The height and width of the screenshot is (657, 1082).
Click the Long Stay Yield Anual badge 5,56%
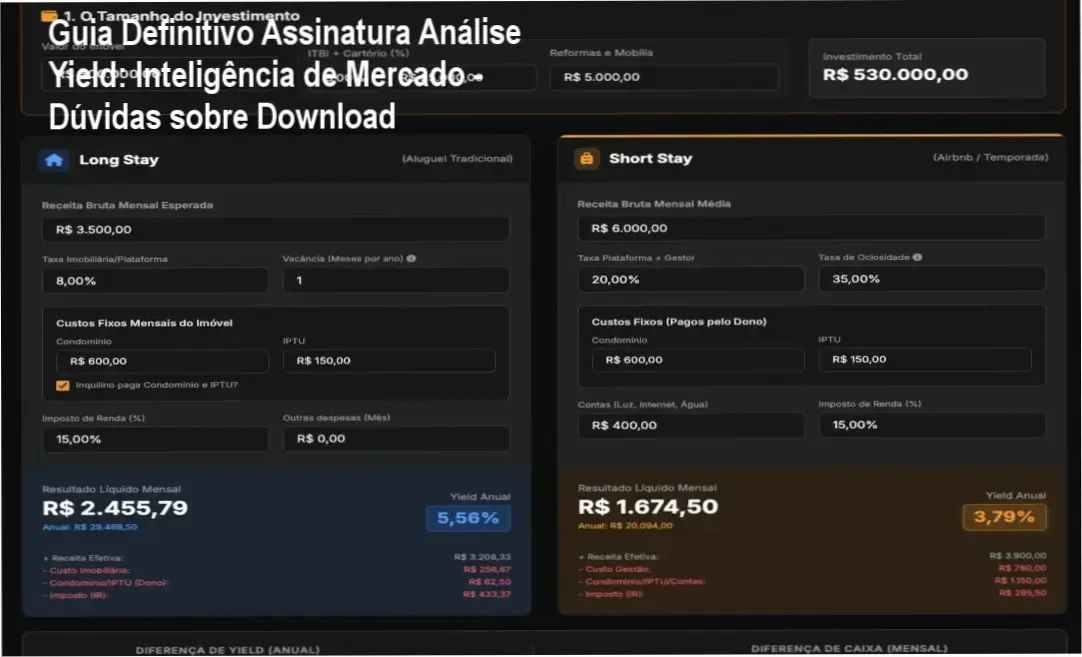[x=469, y=518]
